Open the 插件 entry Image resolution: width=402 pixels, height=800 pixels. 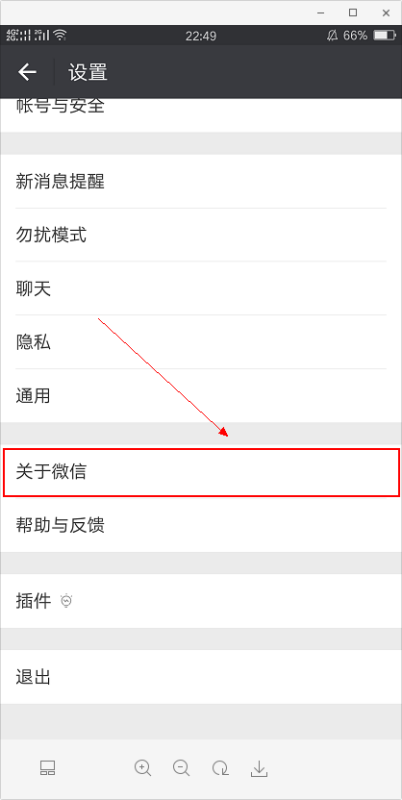(201, 601)
